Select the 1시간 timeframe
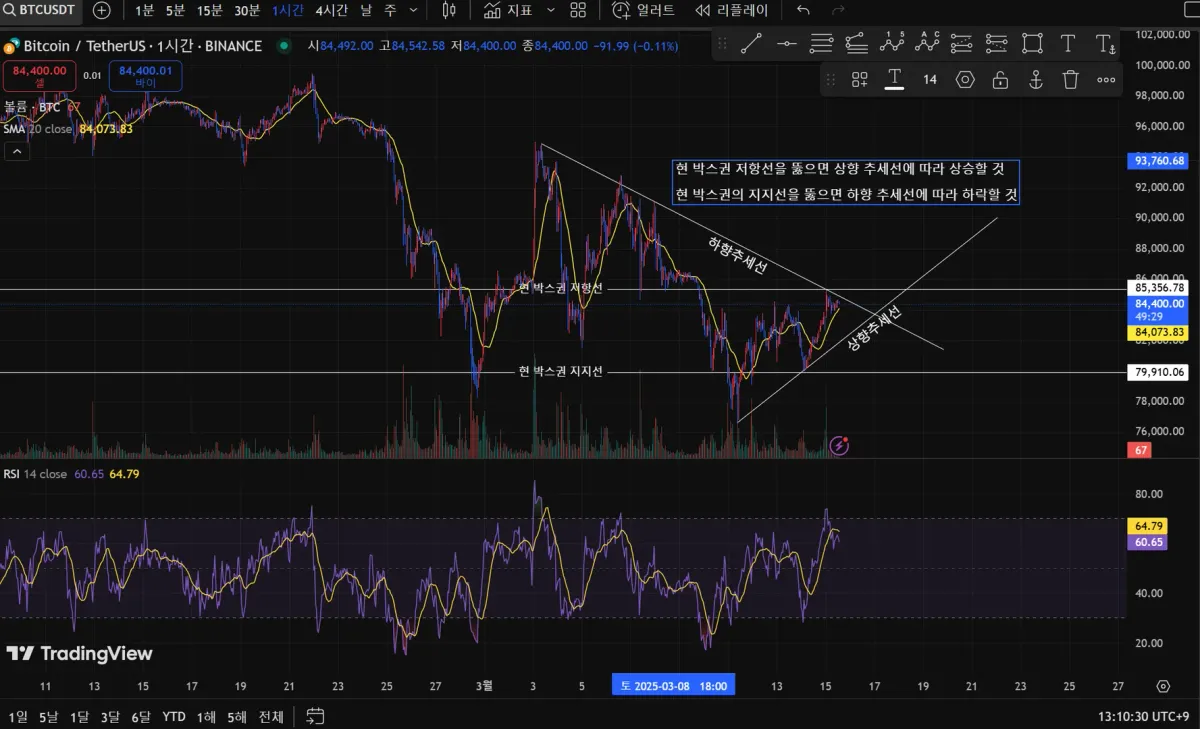Image resolution: width=1200 pixels, height=729 pixels. [288, 11]
